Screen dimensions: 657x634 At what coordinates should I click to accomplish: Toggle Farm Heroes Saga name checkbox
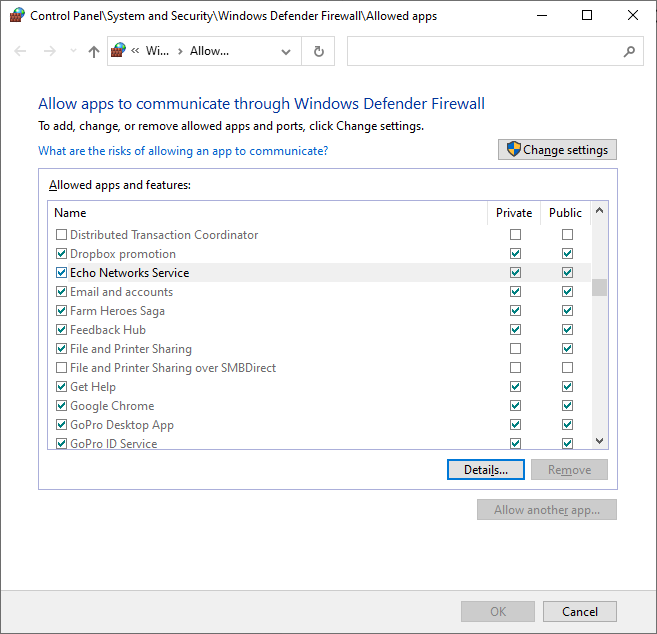61,311
